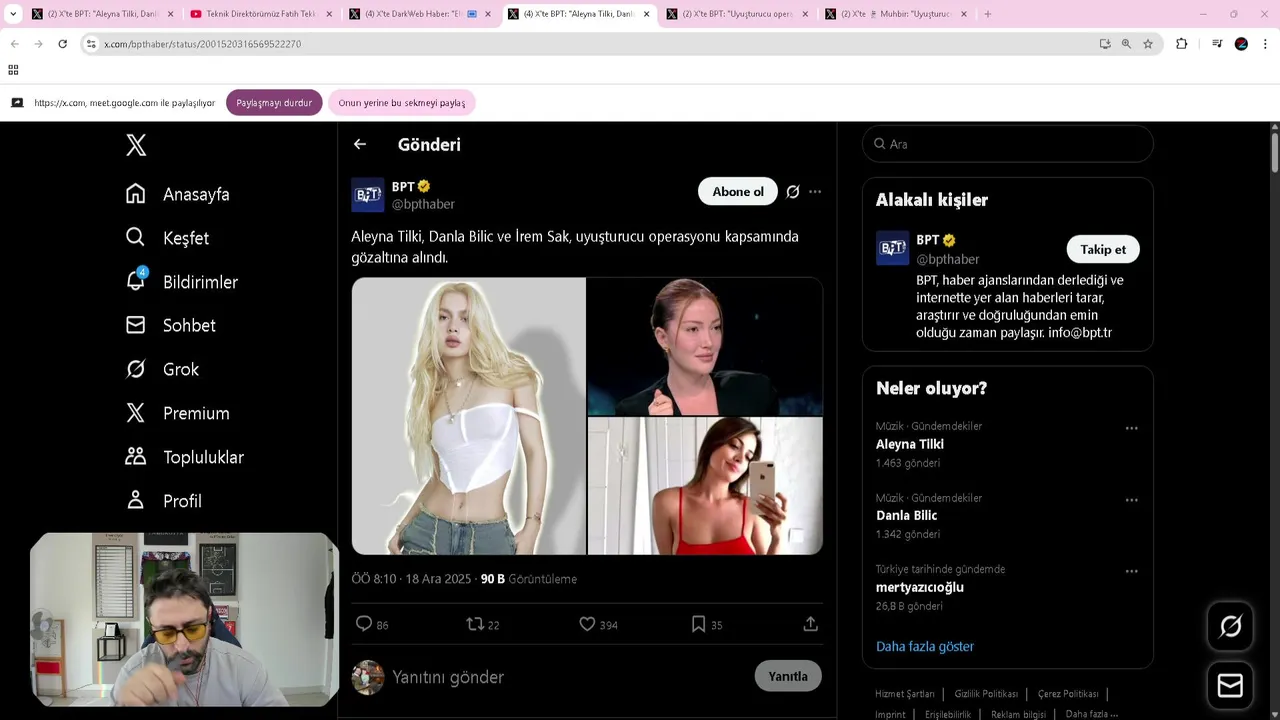Open Keşfet in the sidebar
The image size is (1280, 720).
(x=167, y=238)
